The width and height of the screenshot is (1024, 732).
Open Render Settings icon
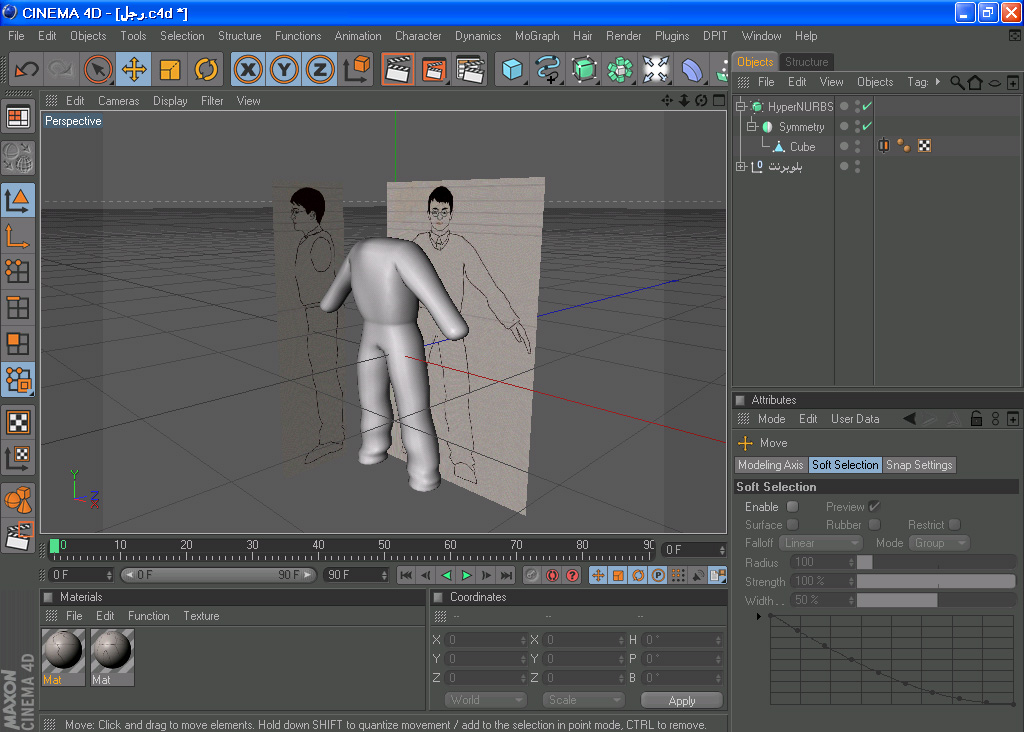click(470, 69)
